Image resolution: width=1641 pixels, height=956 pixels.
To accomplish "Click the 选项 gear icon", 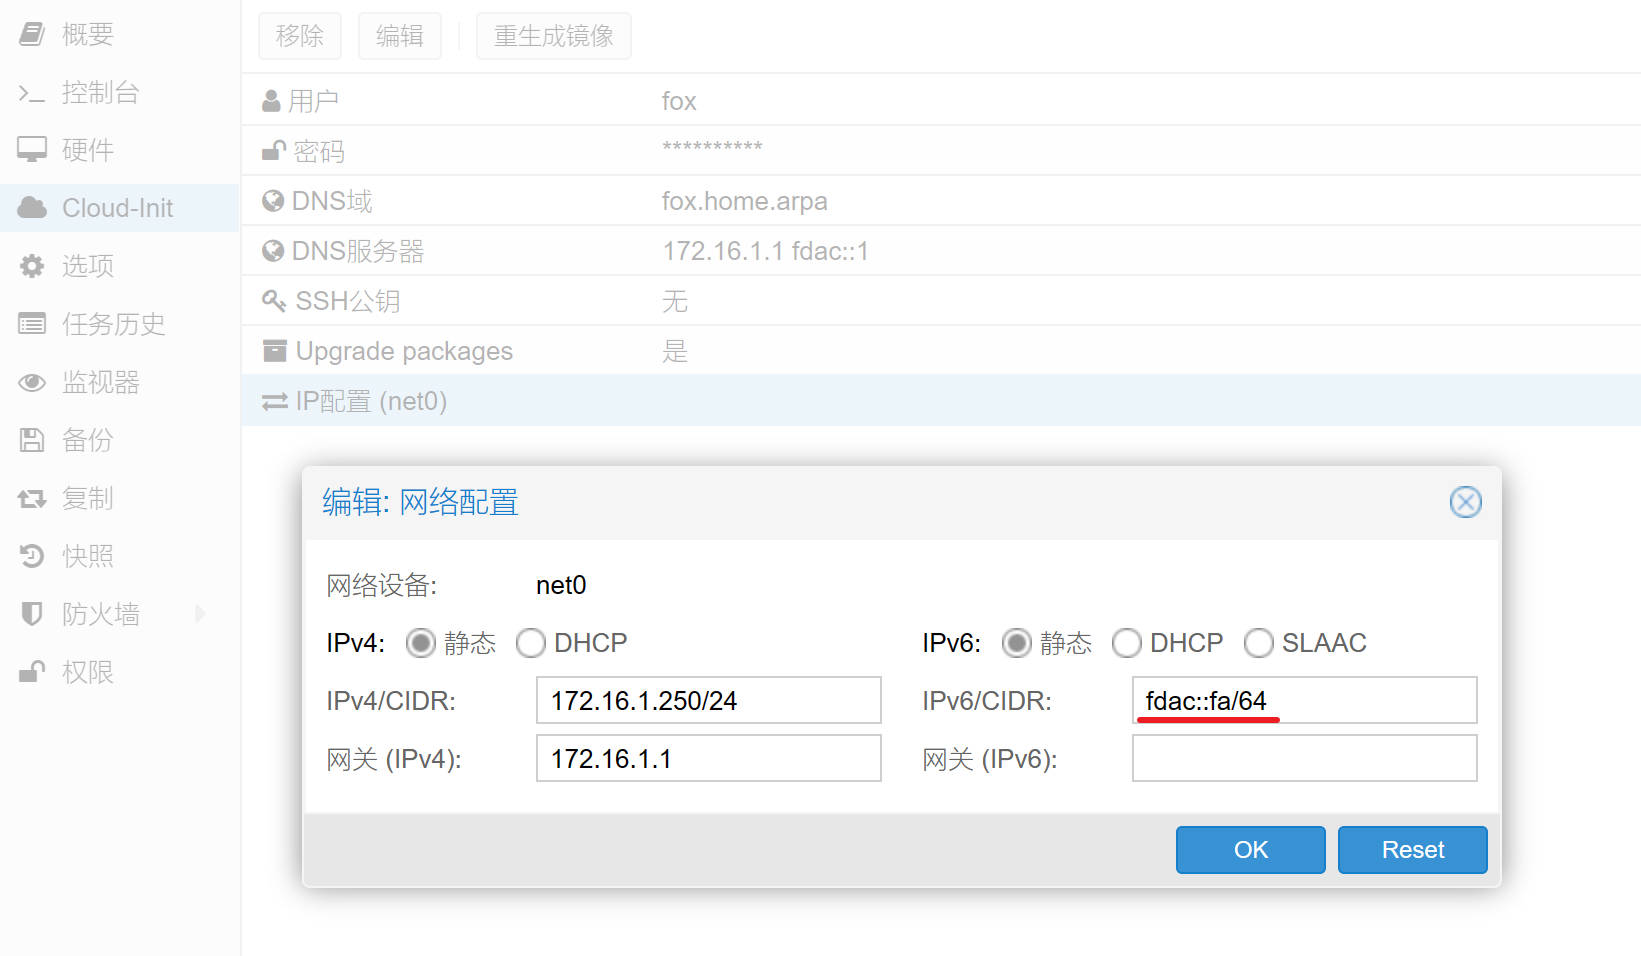I will coord(32,266).
